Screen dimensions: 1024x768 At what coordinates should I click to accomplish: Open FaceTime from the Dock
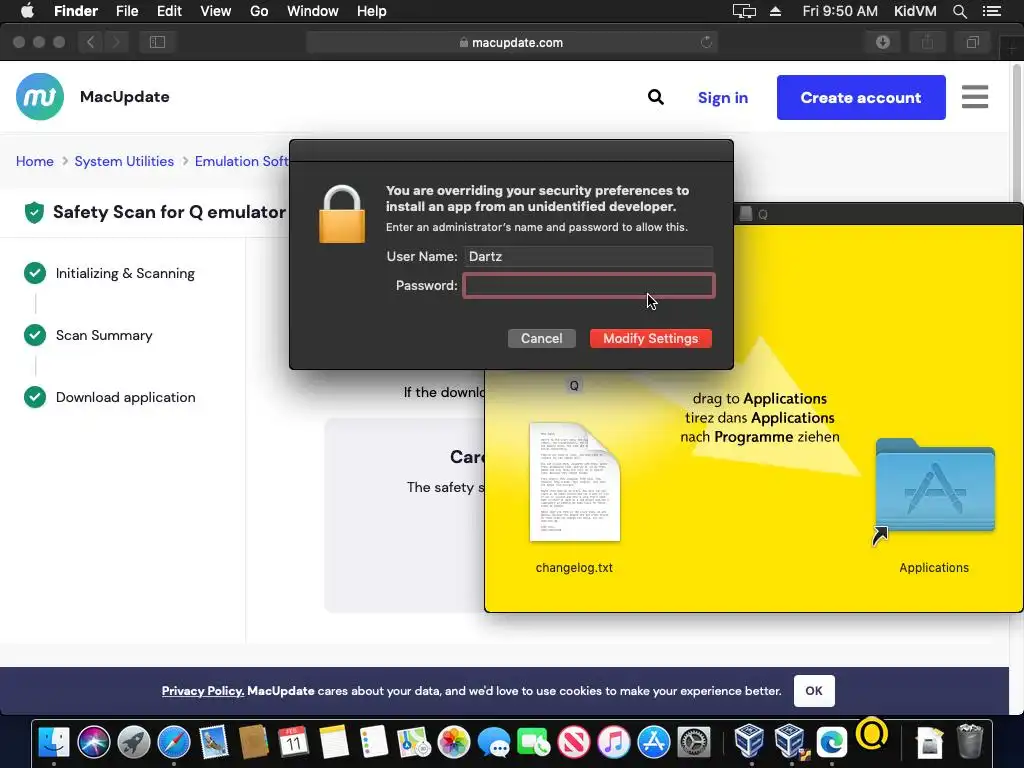pyautogui.click(x=534, y=743)
